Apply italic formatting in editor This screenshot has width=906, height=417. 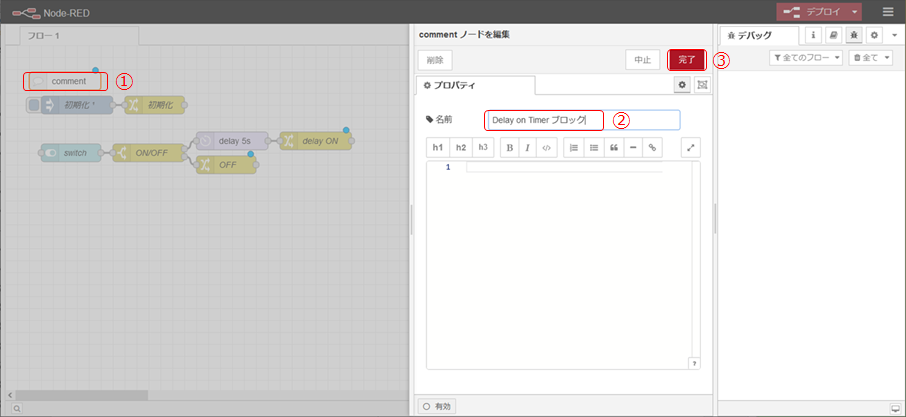(x=528, y=148)
